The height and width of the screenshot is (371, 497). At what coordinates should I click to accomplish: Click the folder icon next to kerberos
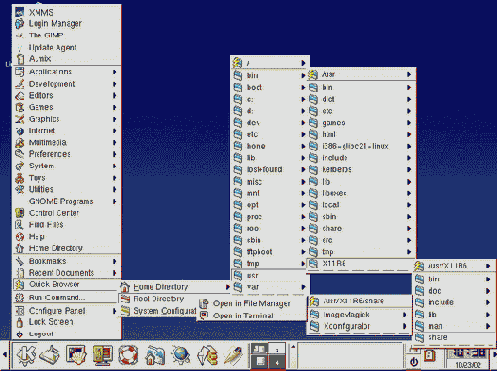point(313,170)
